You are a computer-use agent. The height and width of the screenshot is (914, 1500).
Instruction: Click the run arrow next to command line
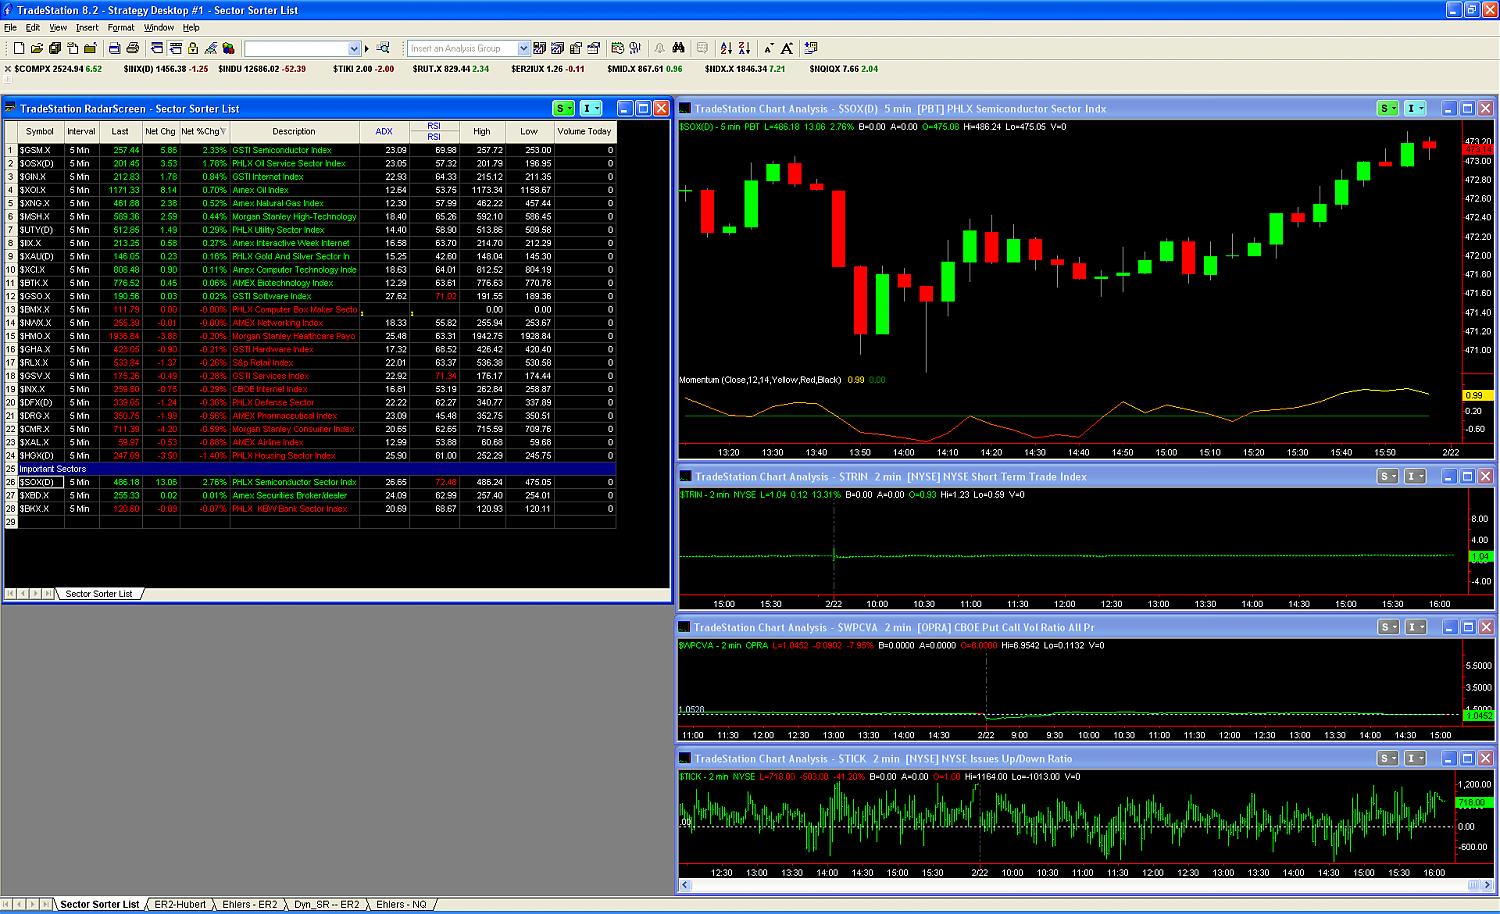(x=367, y=48)
